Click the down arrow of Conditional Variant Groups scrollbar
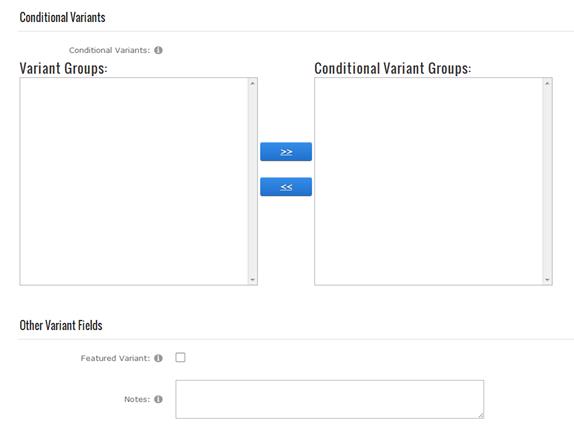Viewport: 574px width, 424px height. click(547, 280)
